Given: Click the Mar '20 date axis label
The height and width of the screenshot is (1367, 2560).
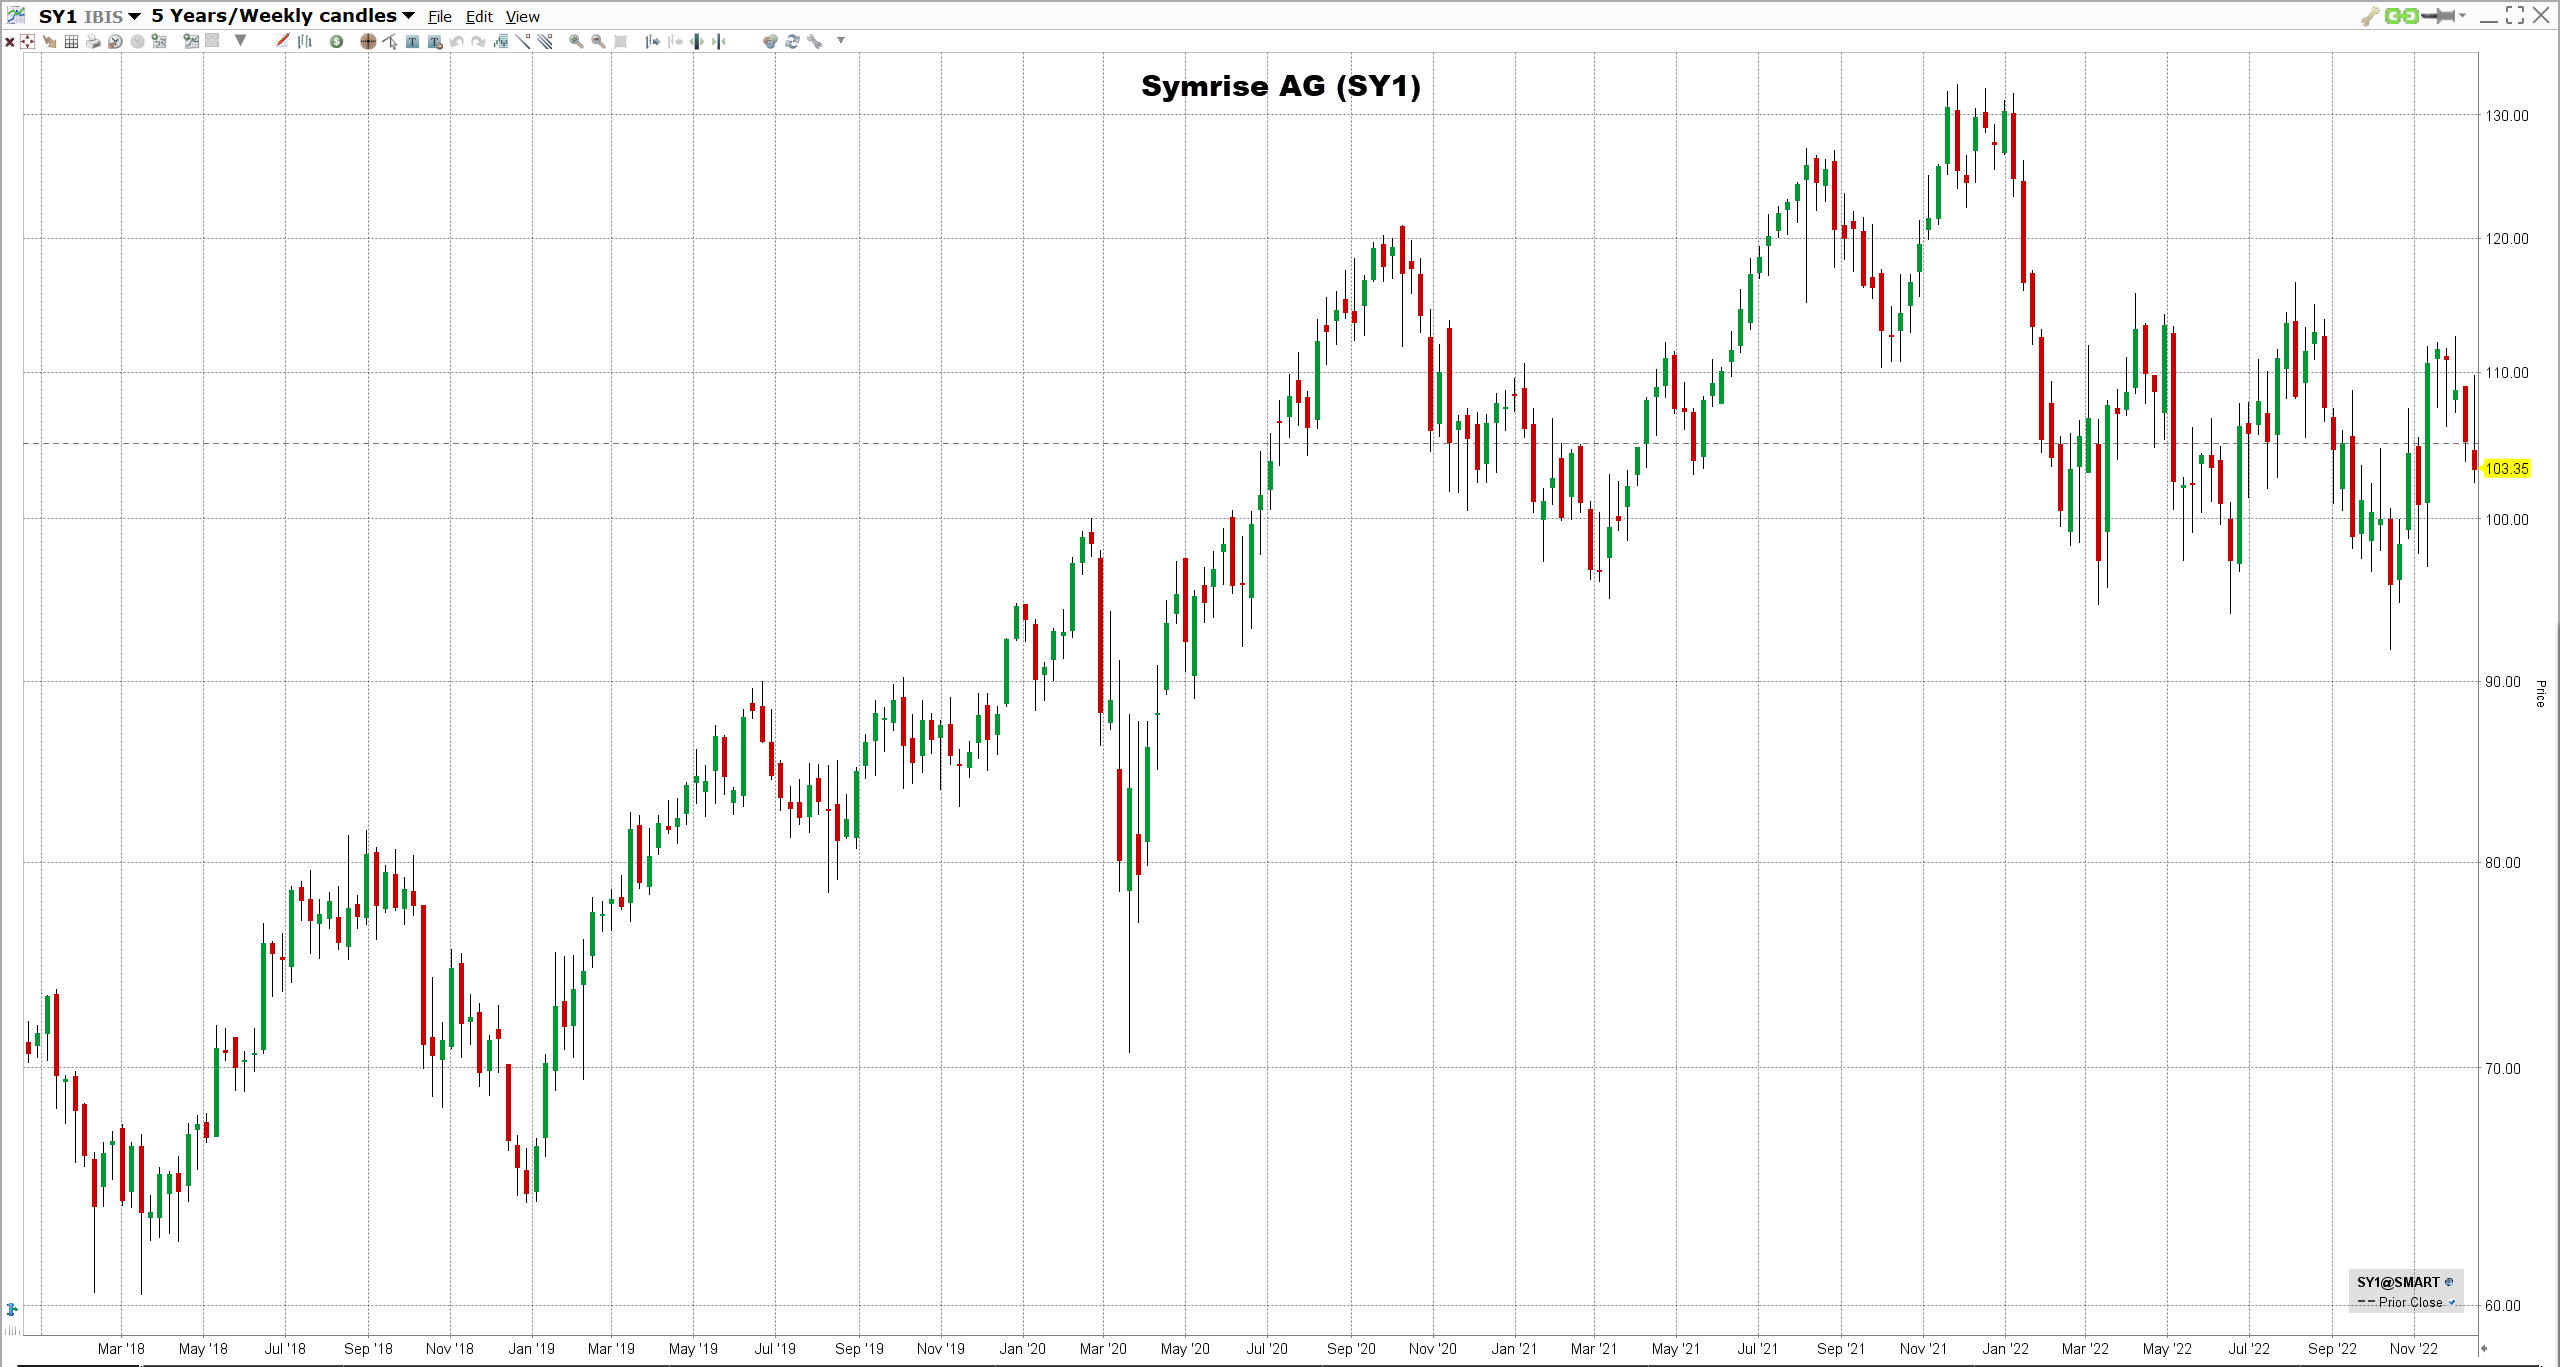Looking at the screenshot, I should (1103, 1348).
